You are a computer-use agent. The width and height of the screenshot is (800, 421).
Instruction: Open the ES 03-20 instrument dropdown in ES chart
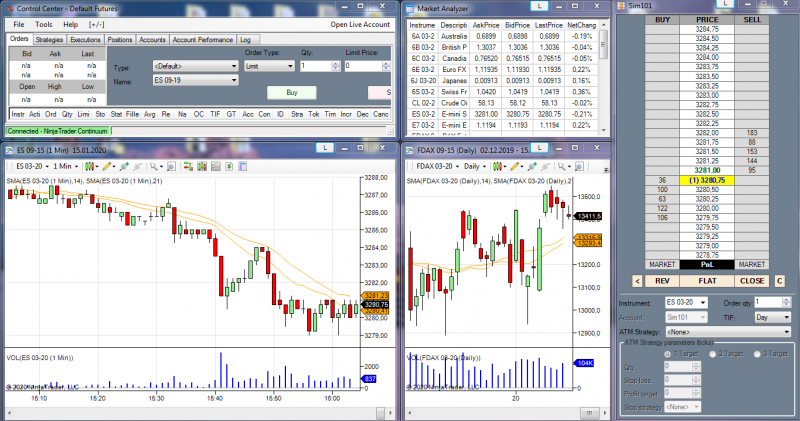click(x=32, y=166)
